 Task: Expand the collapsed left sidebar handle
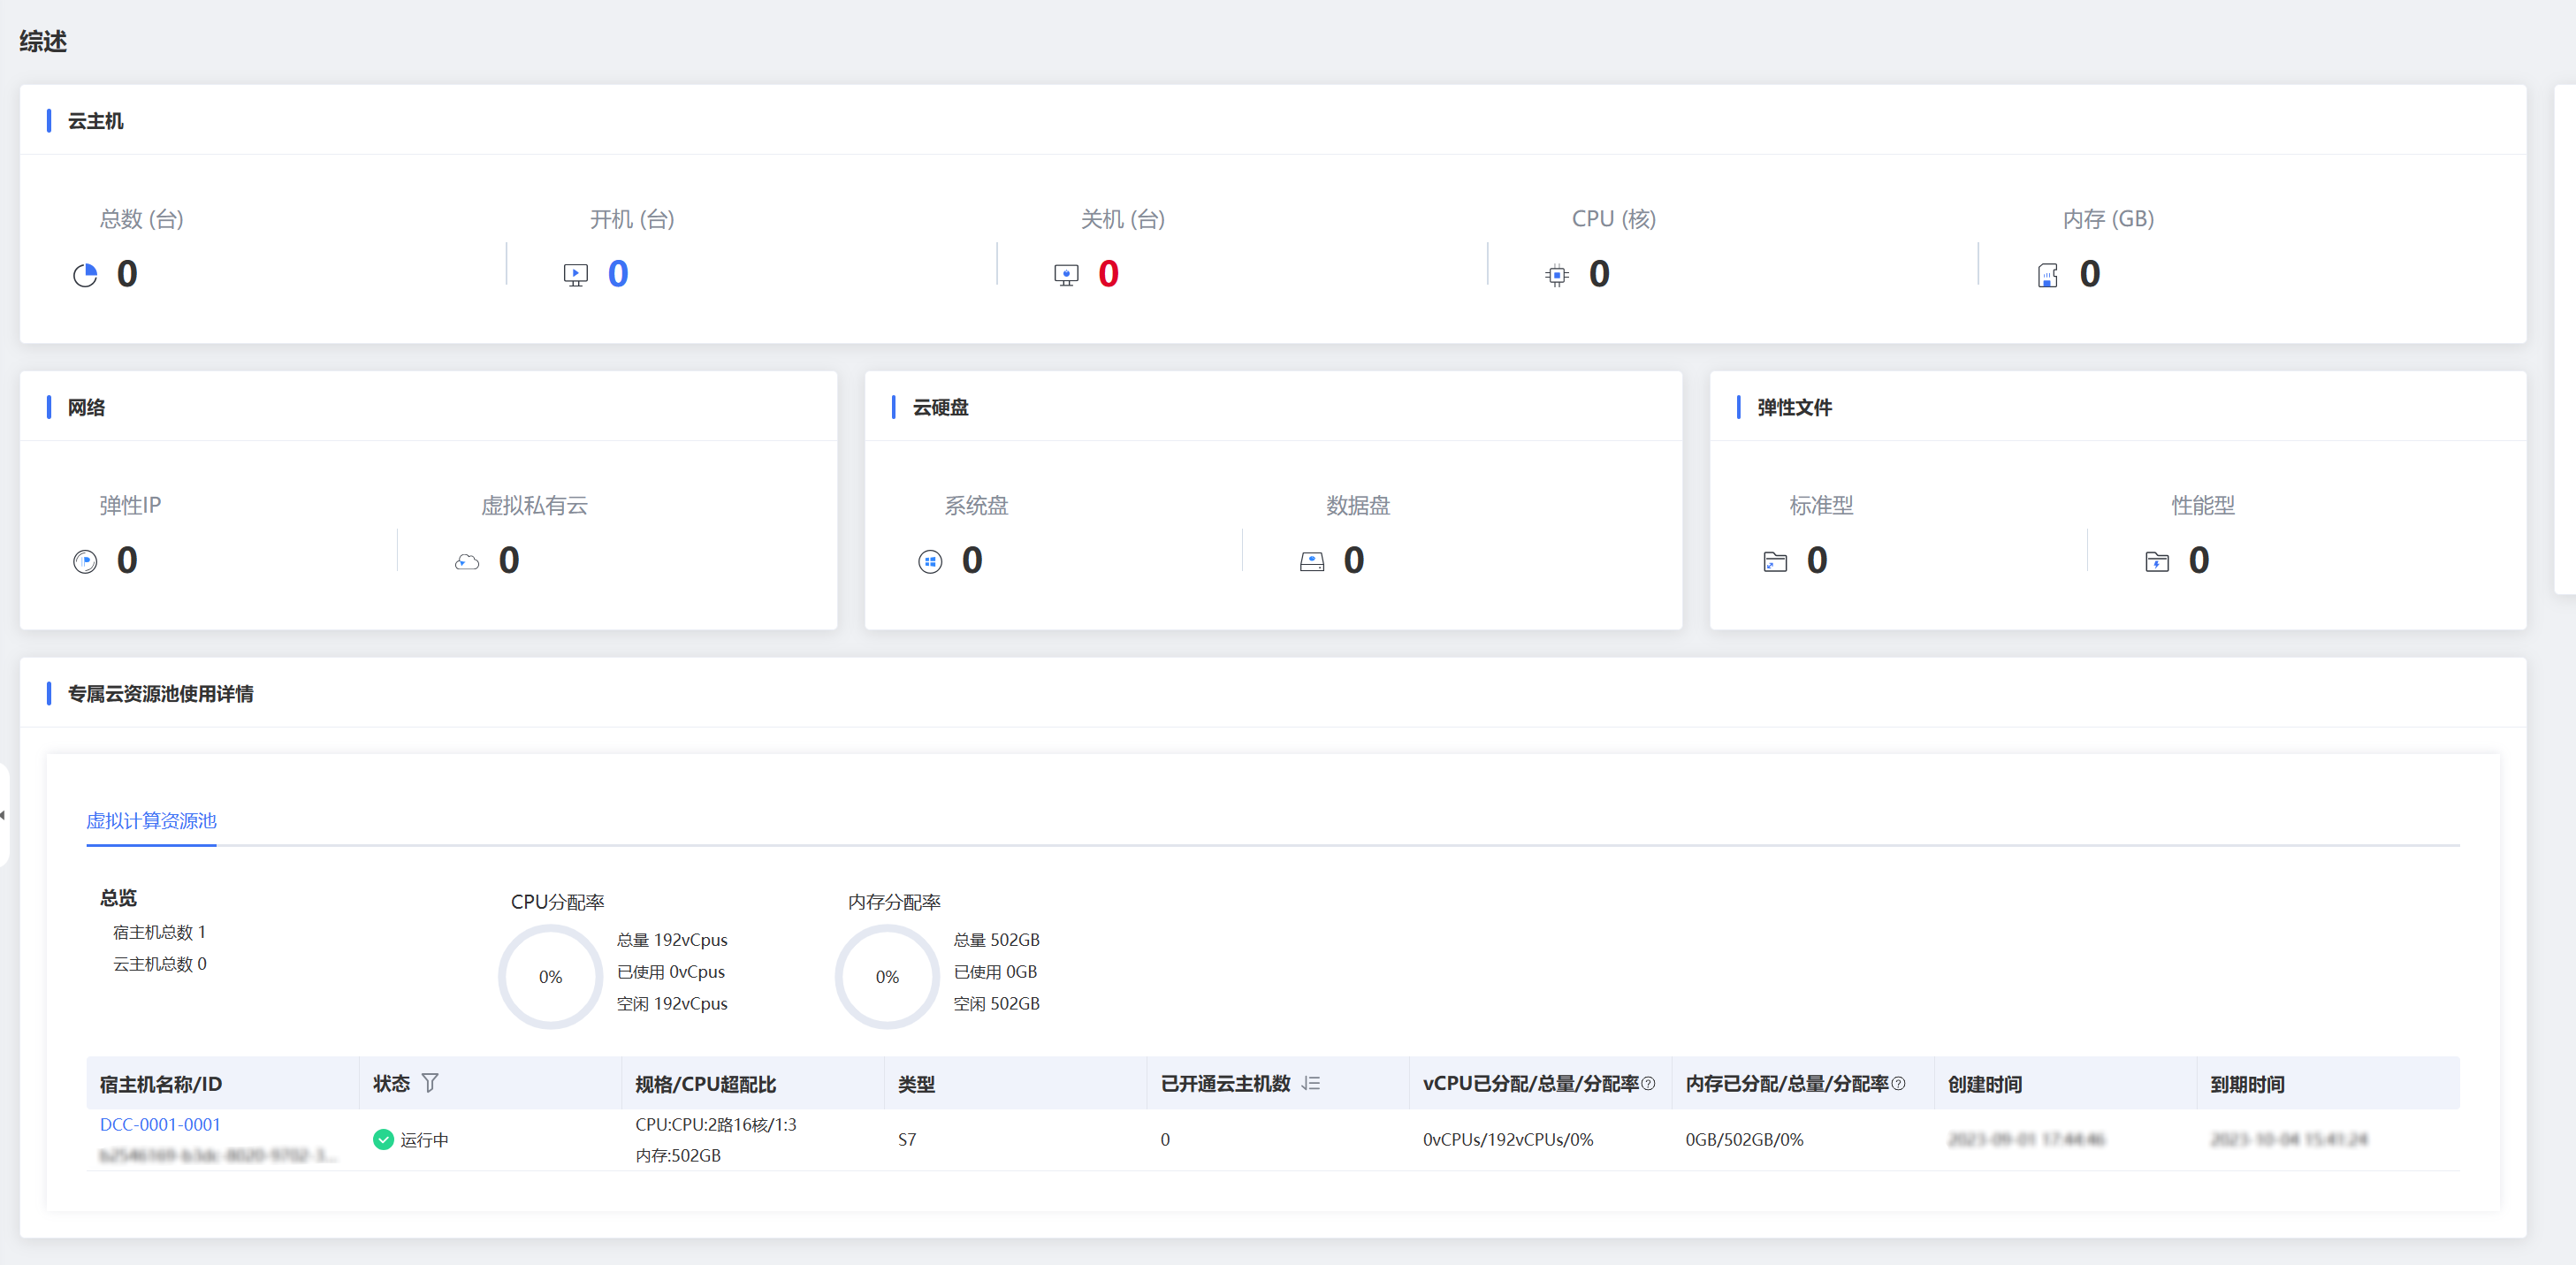pyautogui.click(x=4, y=815)
